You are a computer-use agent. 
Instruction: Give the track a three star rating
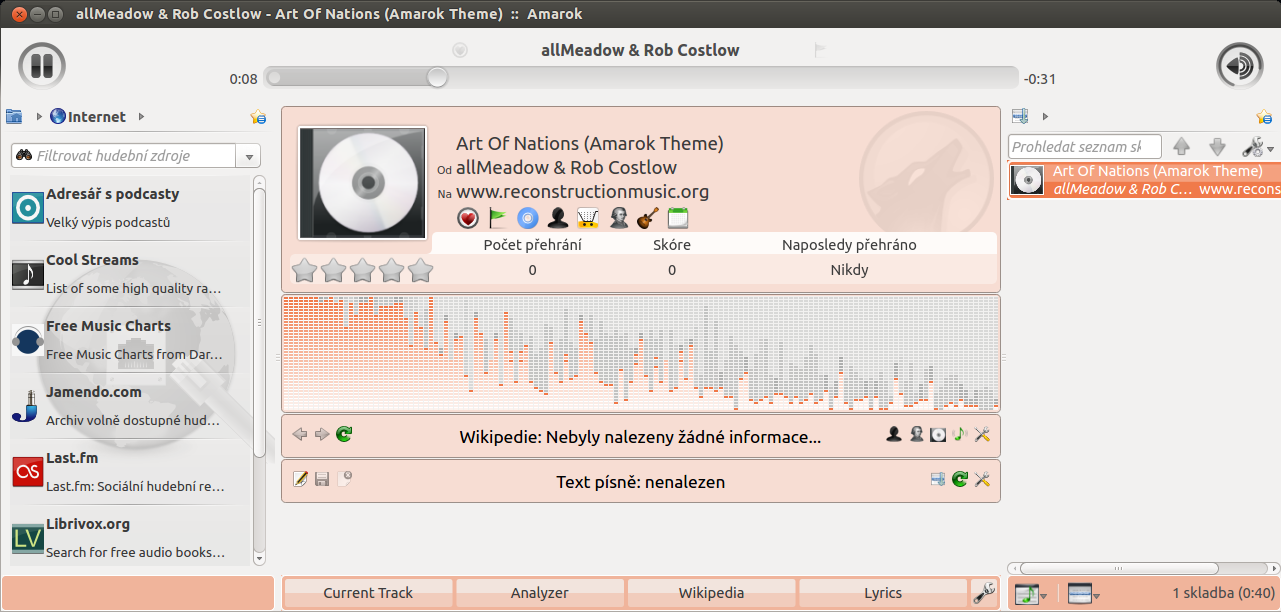click(362, 270)
